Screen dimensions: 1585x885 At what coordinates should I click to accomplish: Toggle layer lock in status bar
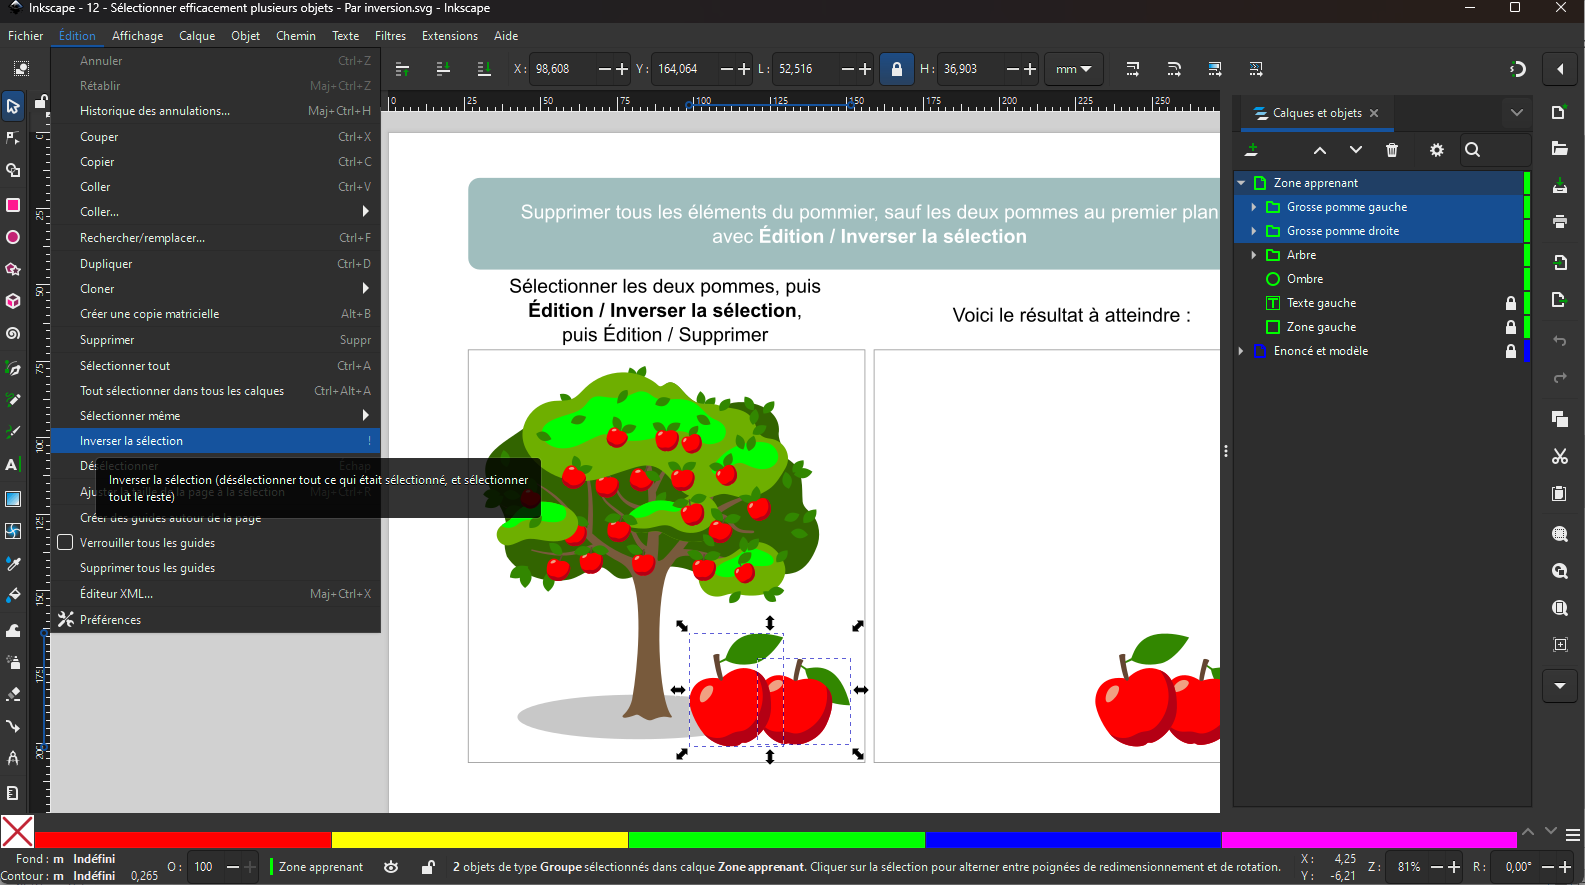click(x=428, y=867)
